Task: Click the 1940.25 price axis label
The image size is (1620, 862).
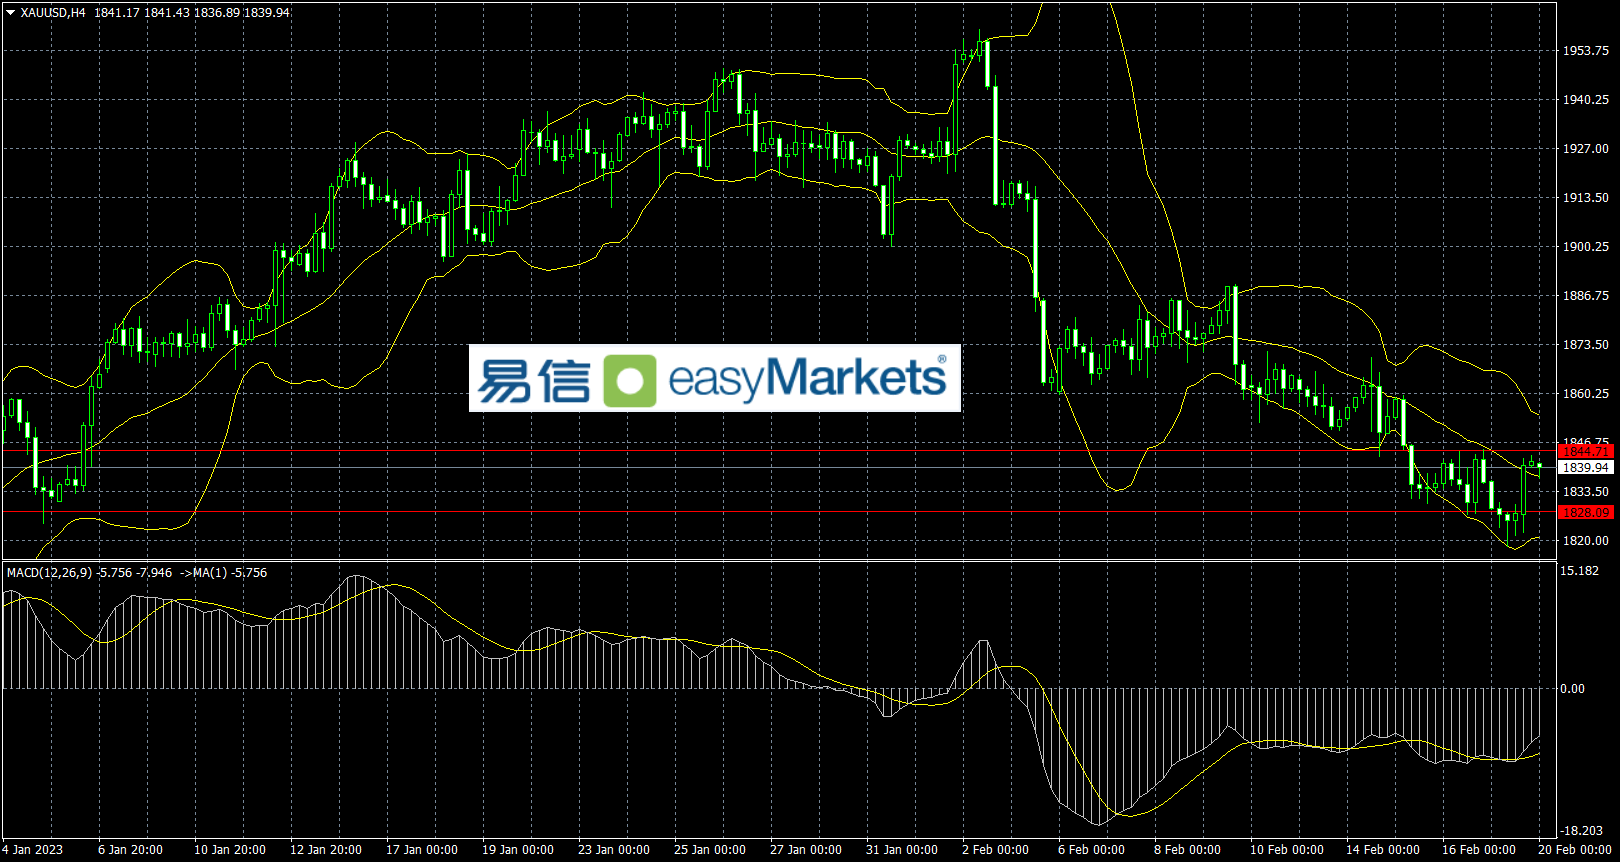Action: (1586, 100)
